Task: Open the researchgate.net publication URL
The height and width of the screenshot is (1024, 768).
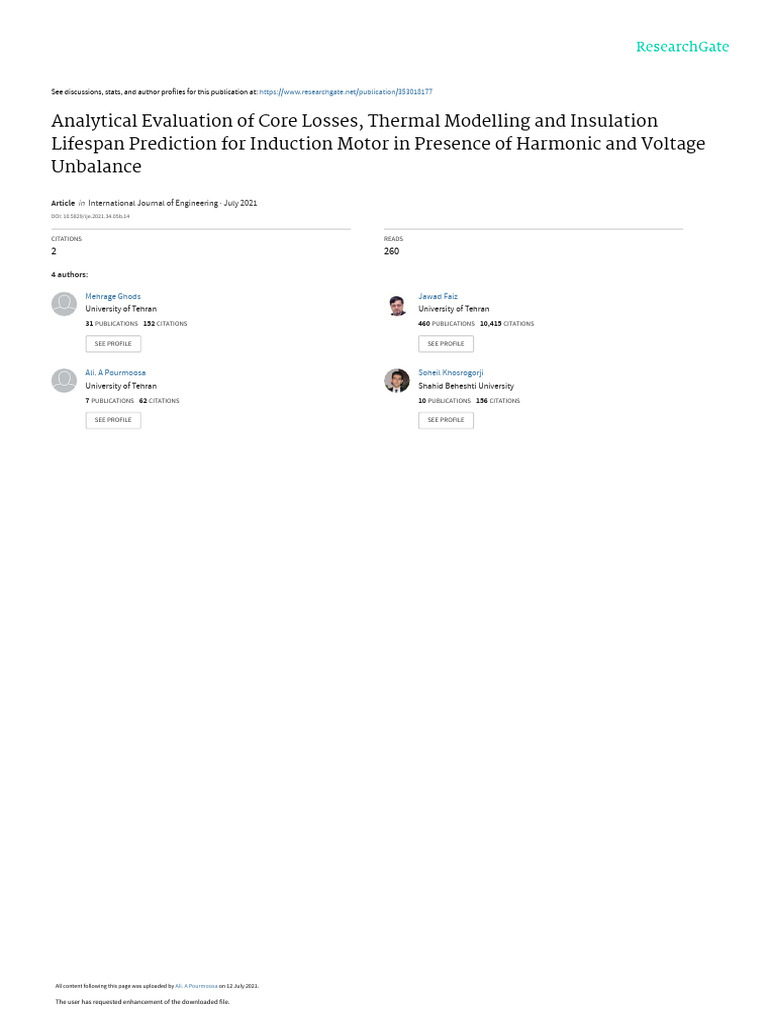Action: pos(346,92)
